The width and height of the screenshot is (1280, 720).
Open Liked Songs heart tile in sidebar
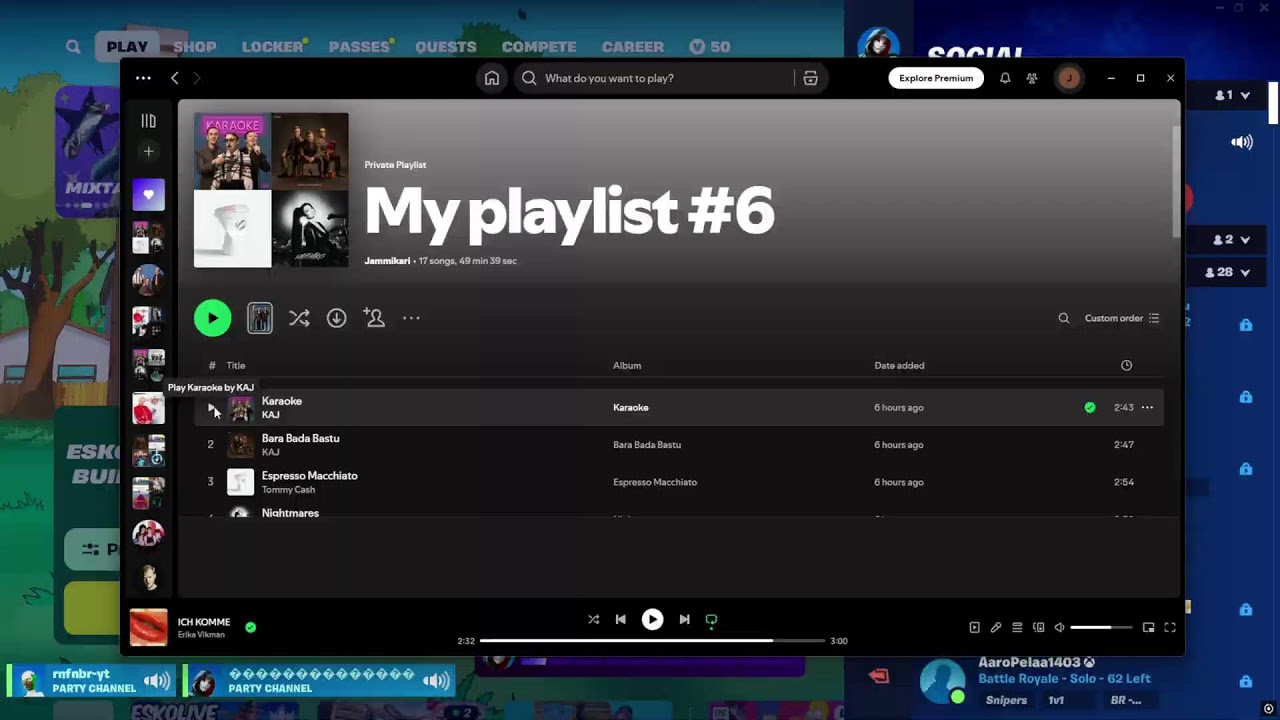coord(148,195)
